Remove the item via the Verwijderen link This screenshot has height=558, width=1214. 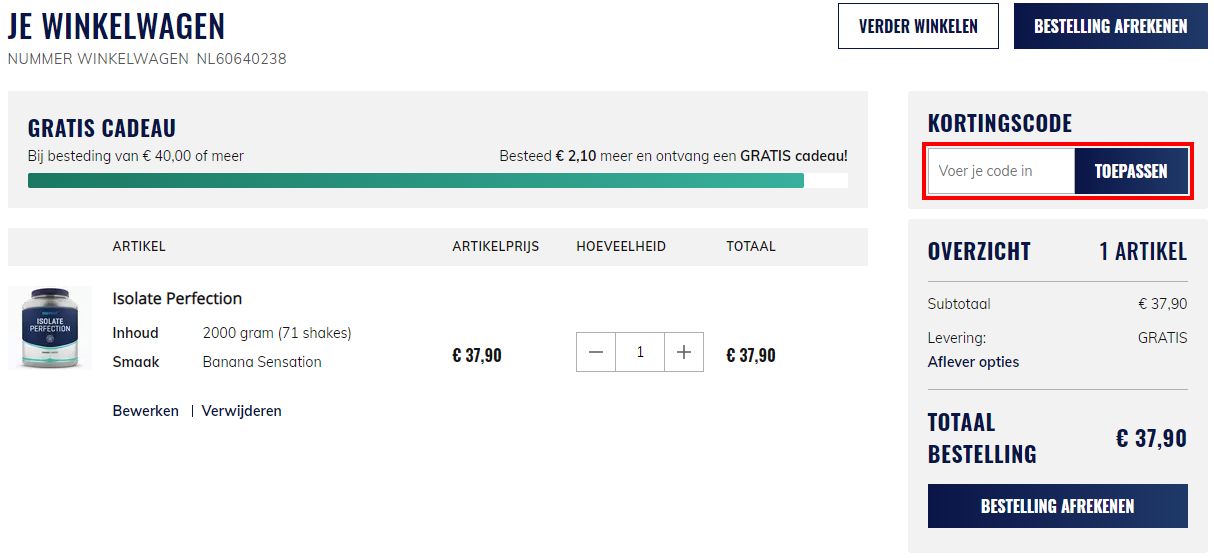[x=241, y=411]
